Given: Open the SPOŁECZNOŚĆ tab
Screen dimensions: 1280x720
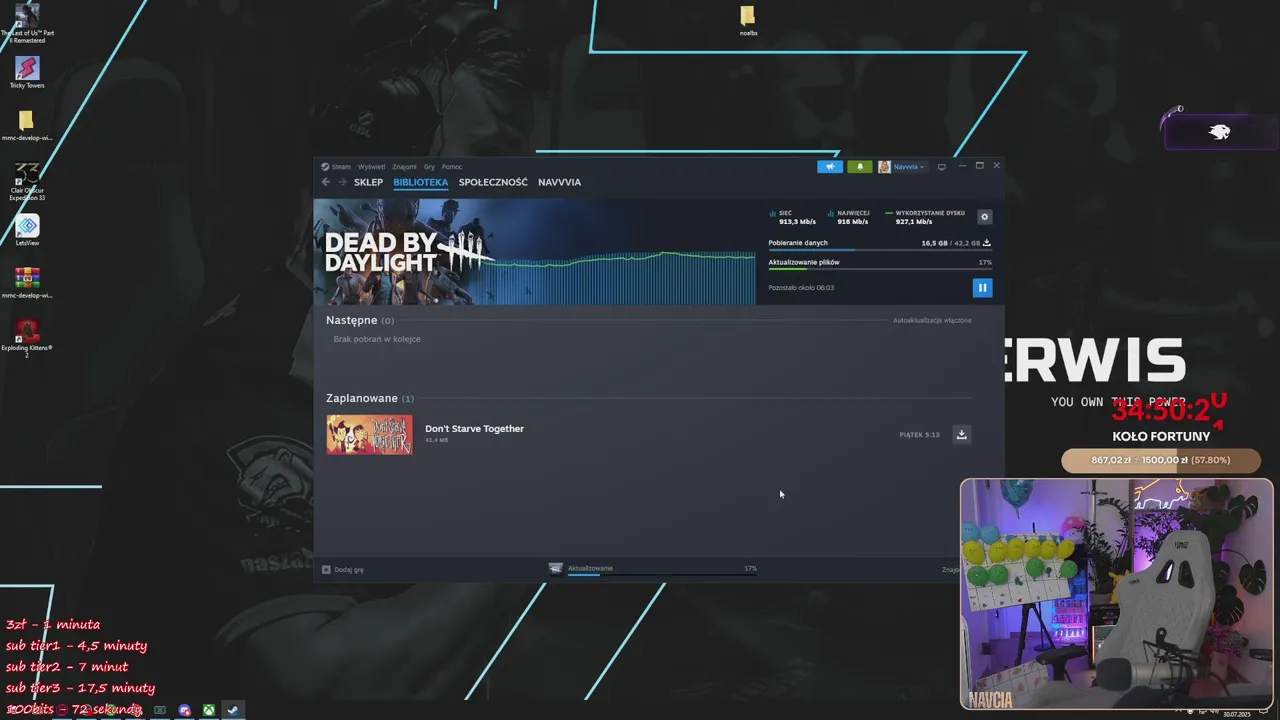Looking at the screenshot, I should 493,182.
